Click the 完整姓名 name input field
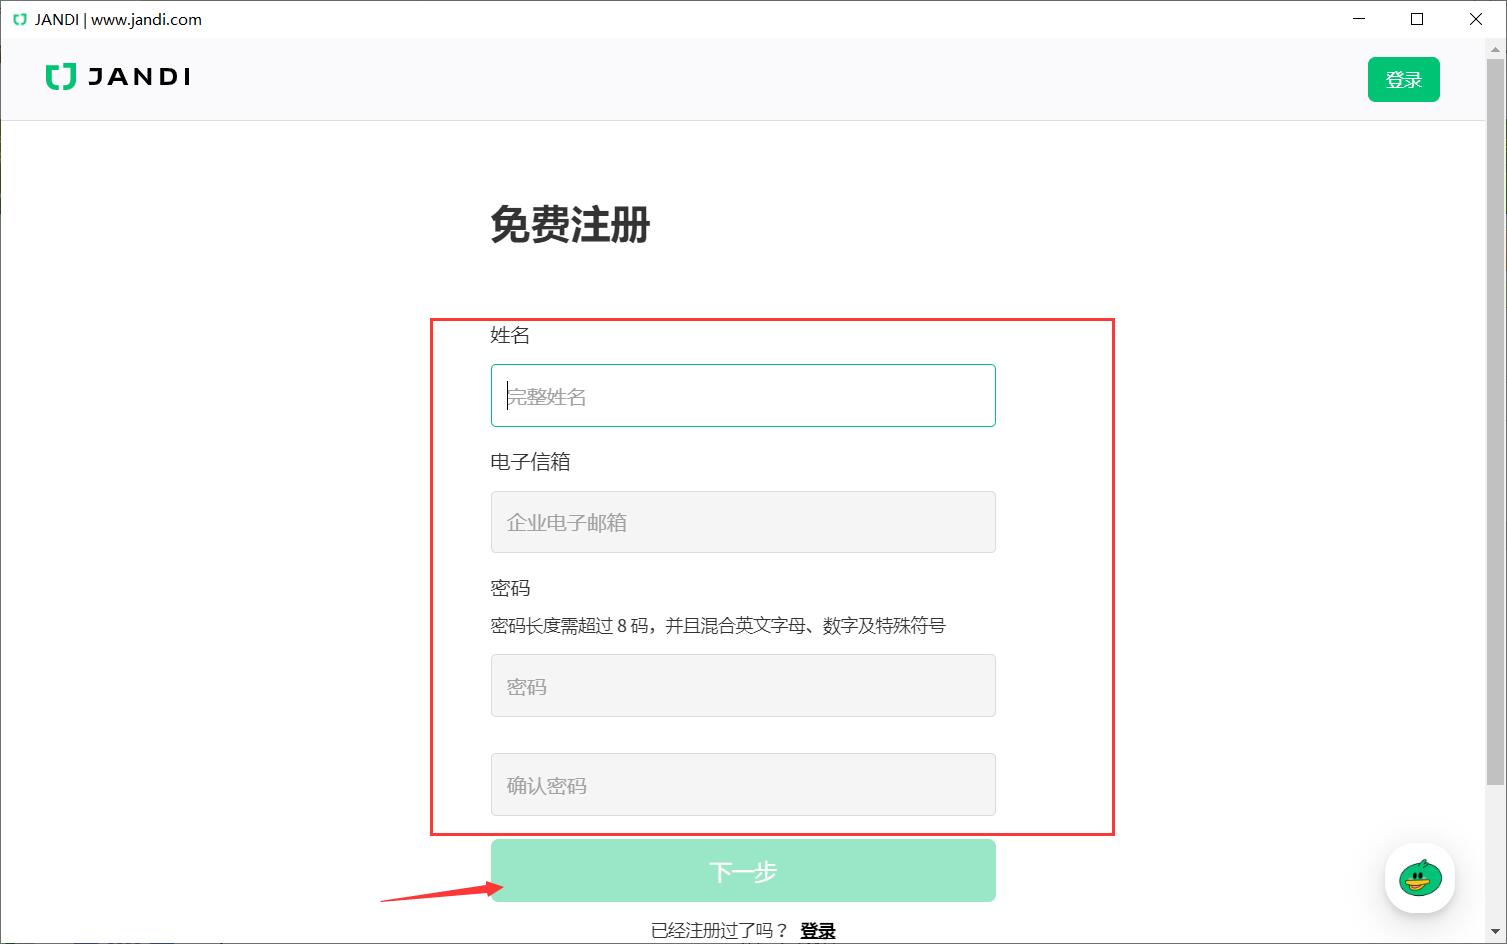 [742, 396]
